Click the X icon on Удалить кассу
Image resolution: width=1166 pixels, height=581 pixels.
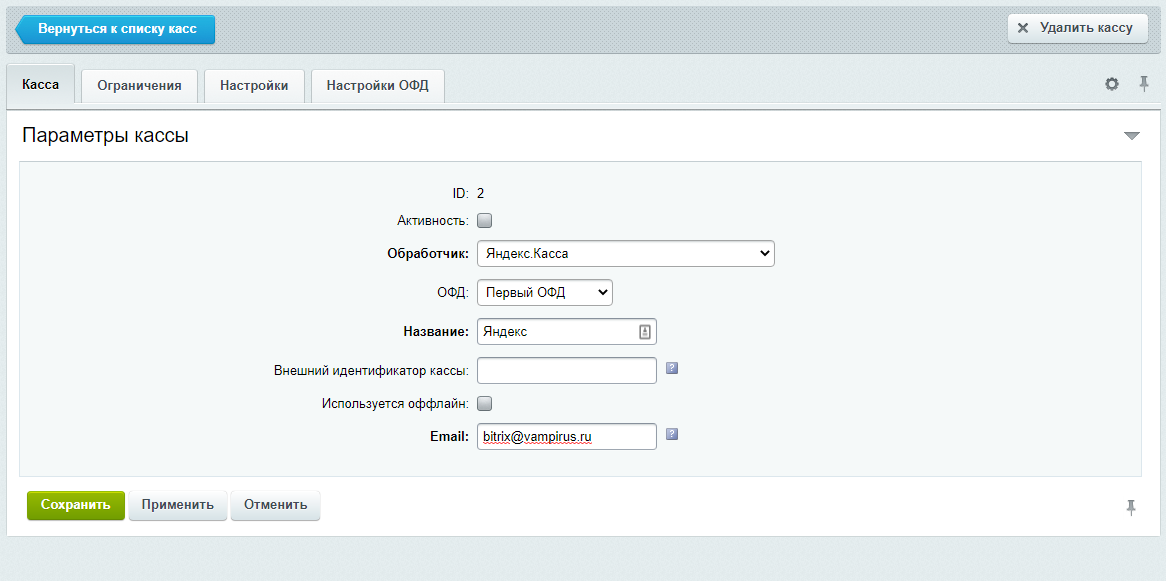[1023, 28]
